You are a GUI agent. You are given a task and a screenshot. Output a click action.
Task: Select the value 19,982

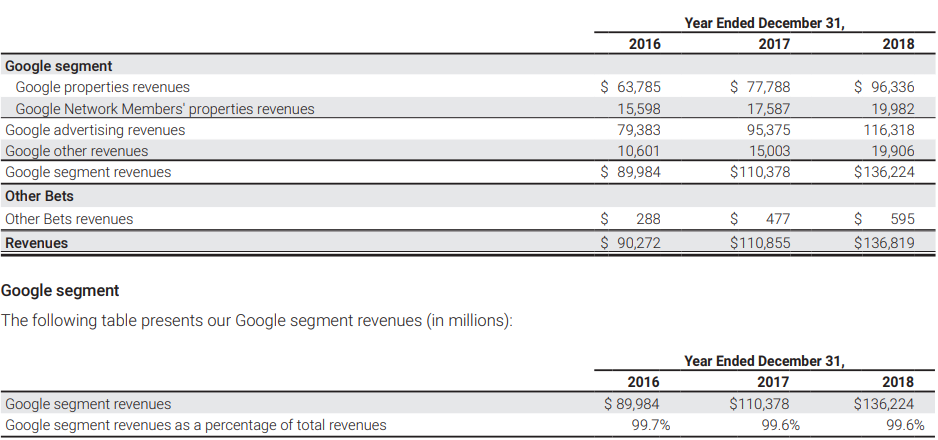[x=893, y=109]
